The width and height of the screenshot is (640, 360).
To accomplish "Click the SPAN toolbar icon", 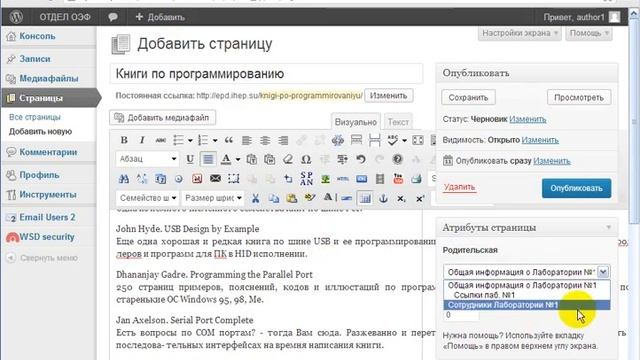I will pos(307,178).
